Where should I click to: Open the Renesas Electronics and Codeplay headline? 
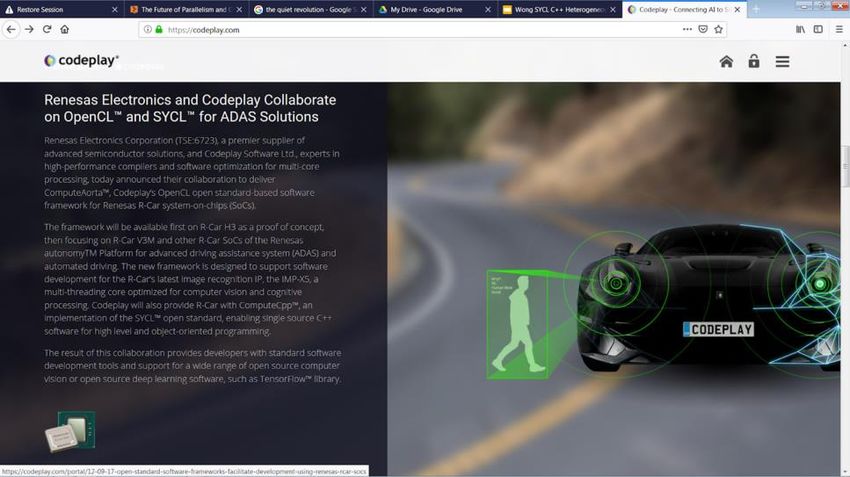[190, 108]
